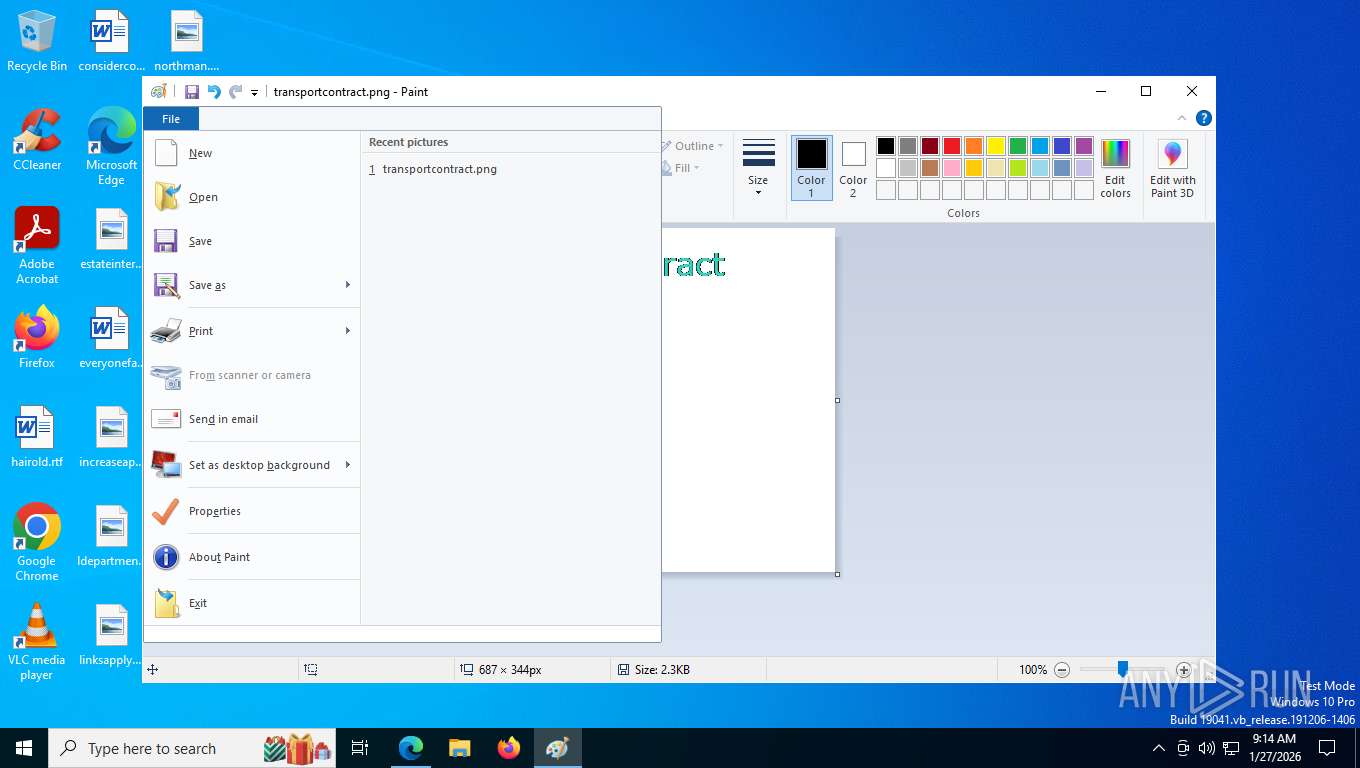This screenshot has width=1360, height=768.
Task: Open Microsoft Edge desktop shortcut
Action: tap(111, 147)
